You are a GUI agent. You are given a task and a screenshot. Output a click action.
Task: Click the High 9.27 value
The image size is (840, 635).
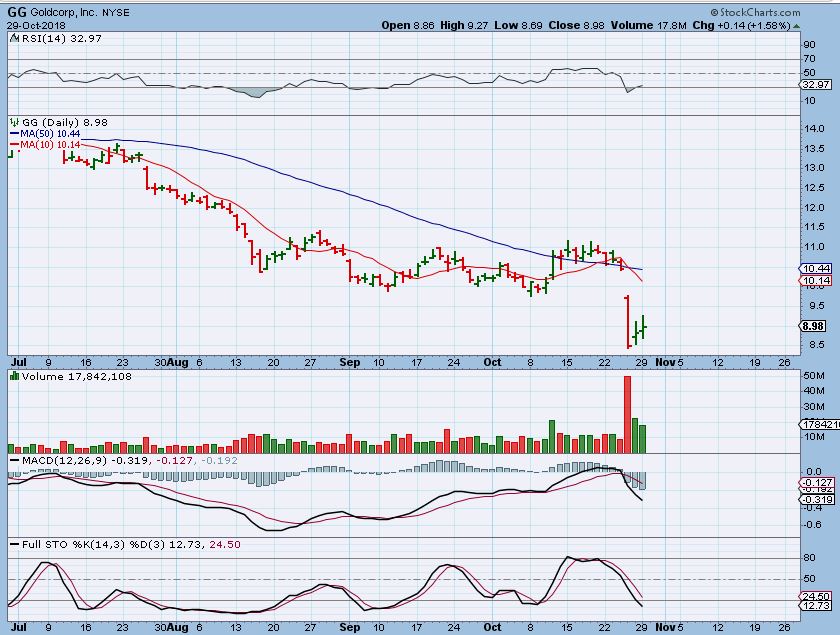pyautogui.click(x=464, y=25)
